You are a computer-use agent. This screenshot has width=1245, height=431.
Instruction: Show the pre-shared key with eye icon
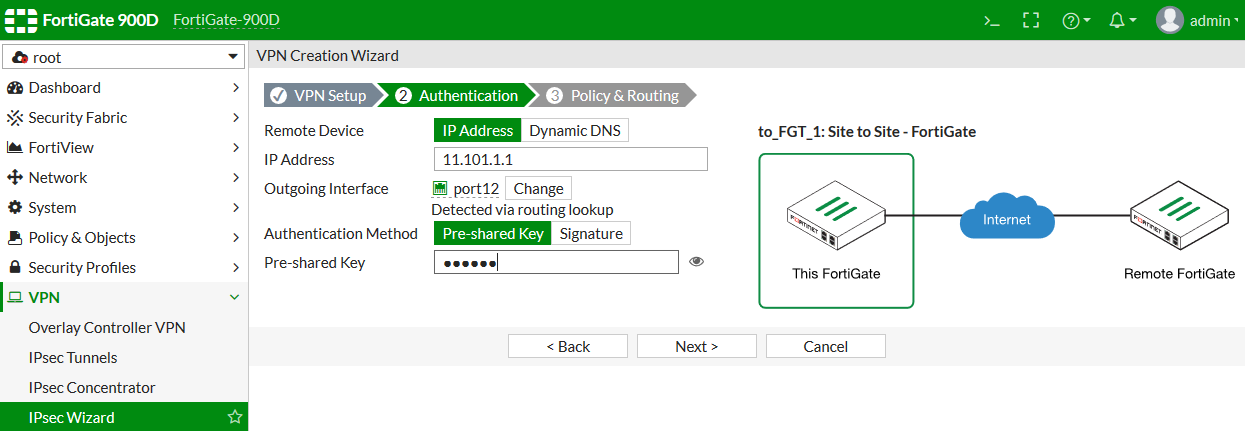point(697,262)
